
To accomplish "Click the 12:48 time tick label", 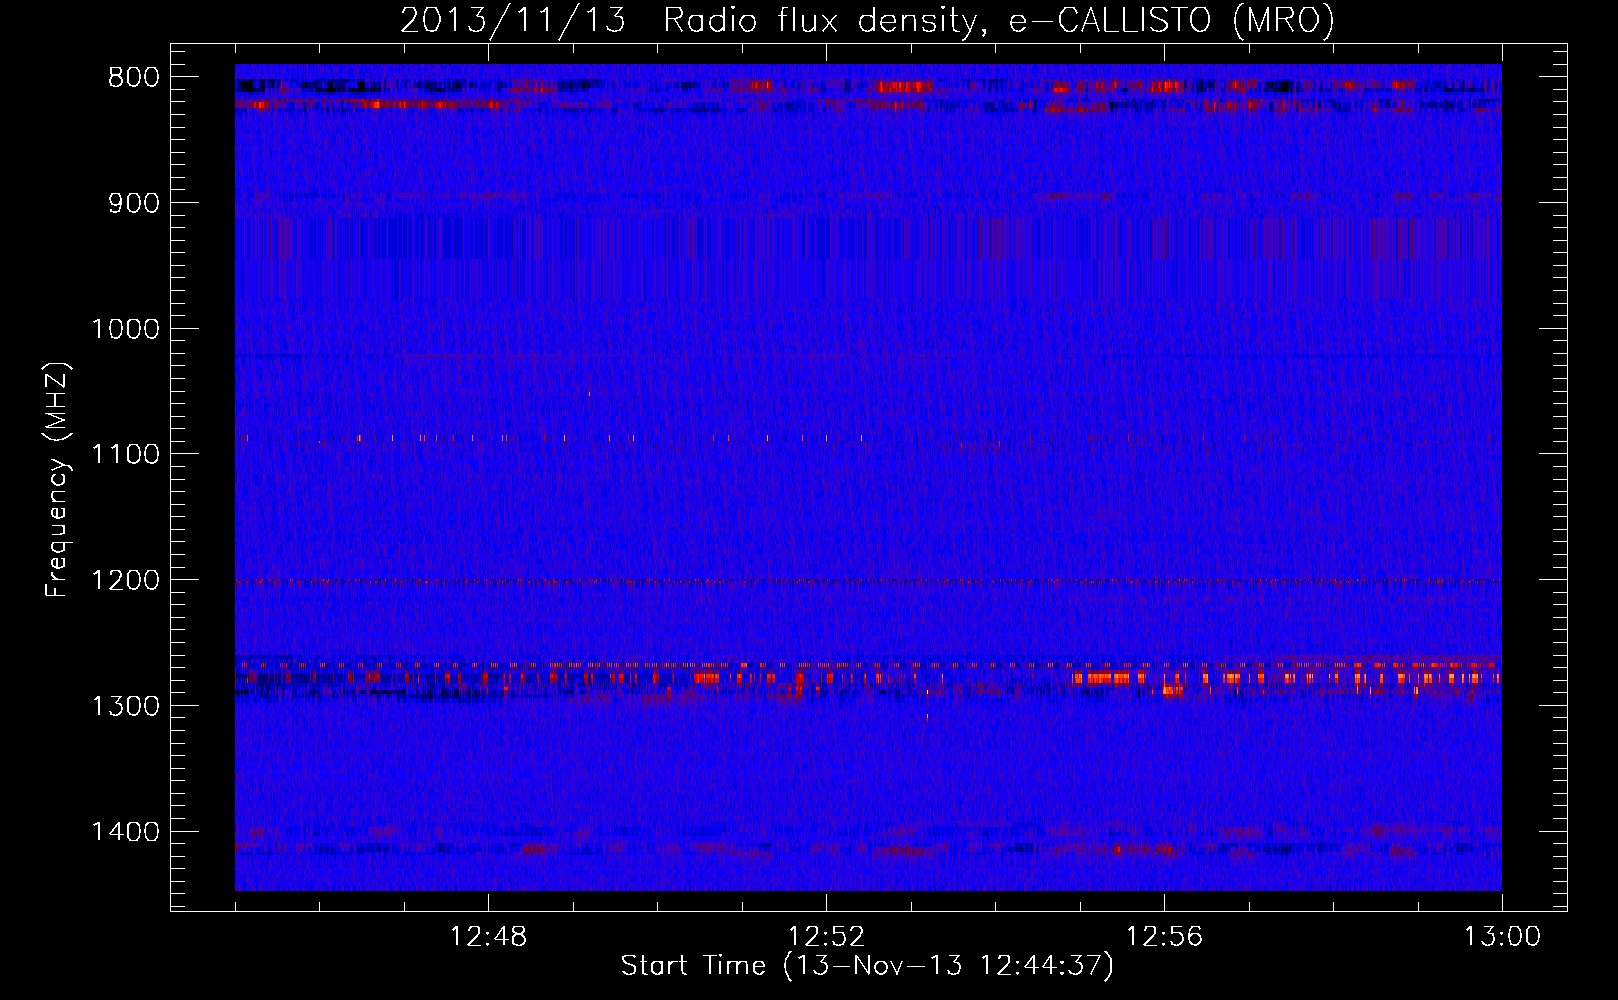I will [488, 937].
